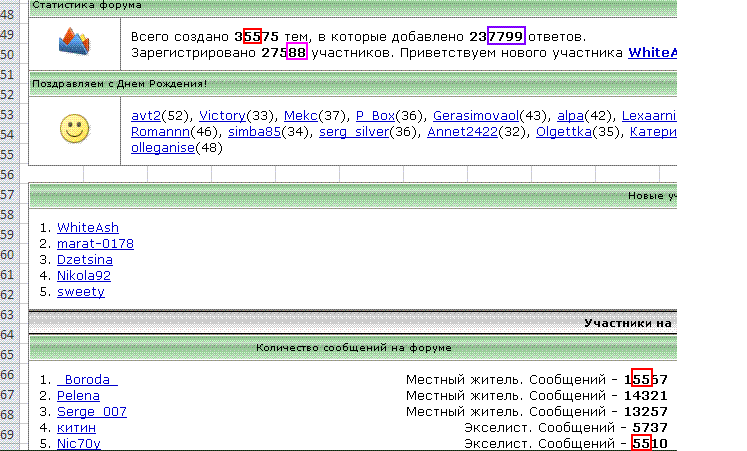The image size is (747, 451).
Task: Open the new member link after Приветствуем
Action: pos(653,52)
